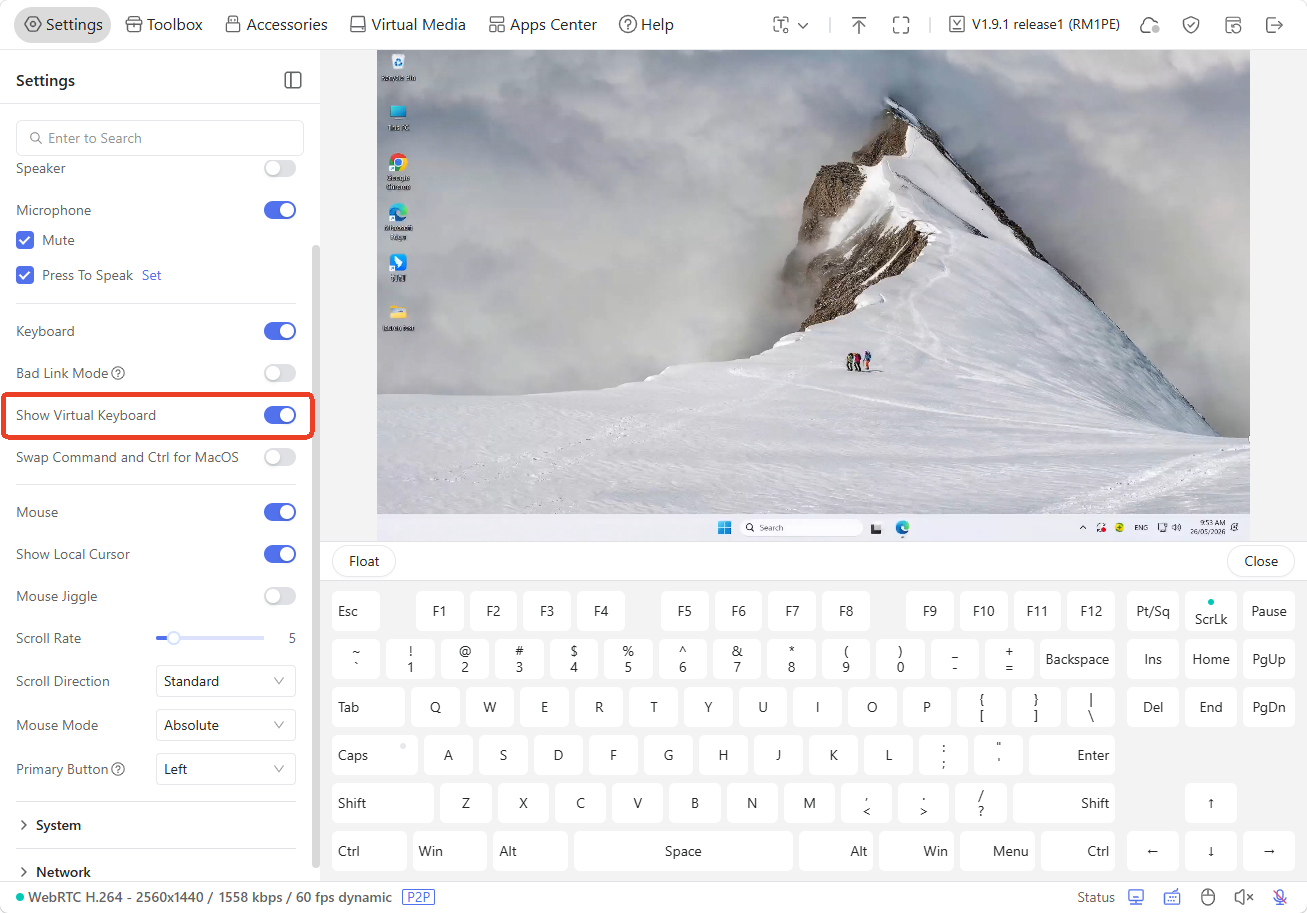Click the mouse status icon in status bar

(1208, 897)
